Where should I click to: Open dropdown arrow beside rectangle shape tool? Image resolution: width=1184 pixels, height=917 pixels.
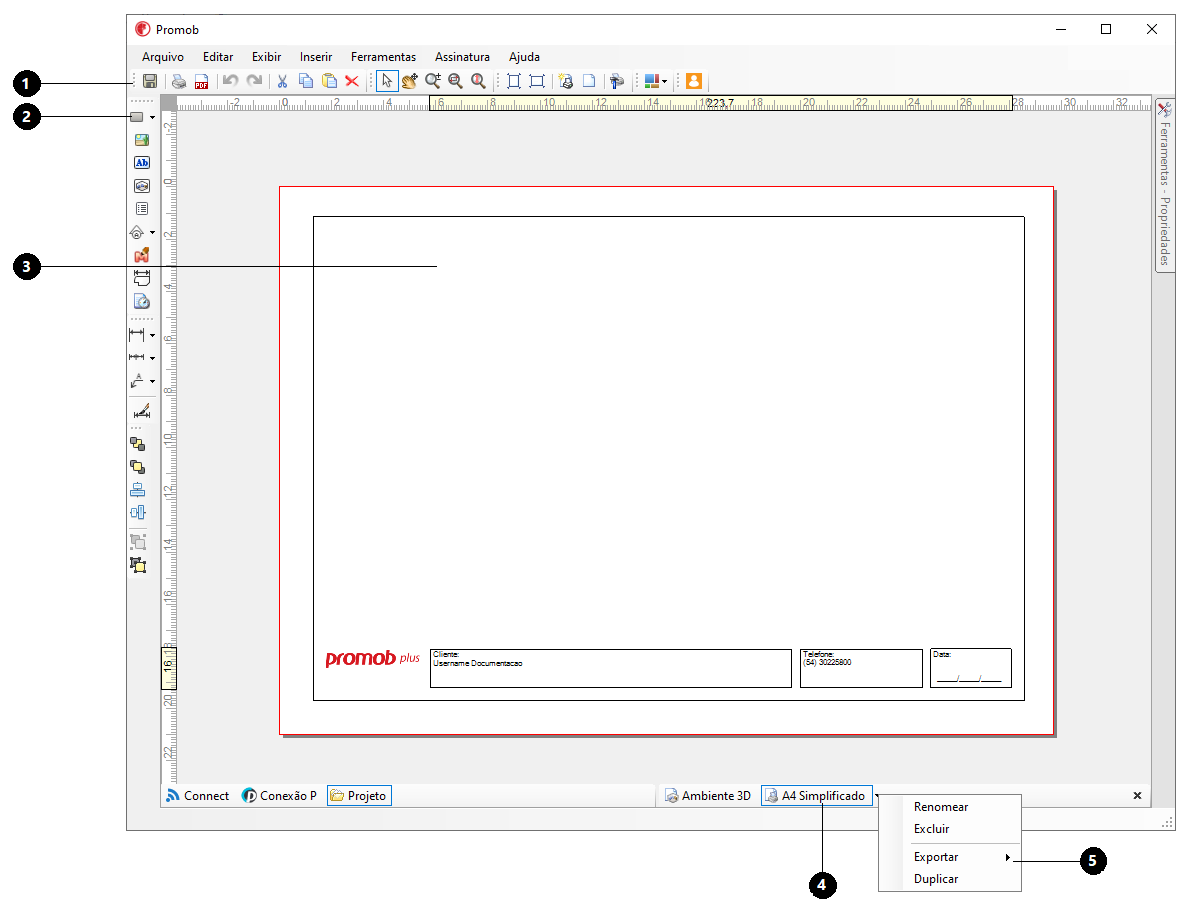(152, 118)
